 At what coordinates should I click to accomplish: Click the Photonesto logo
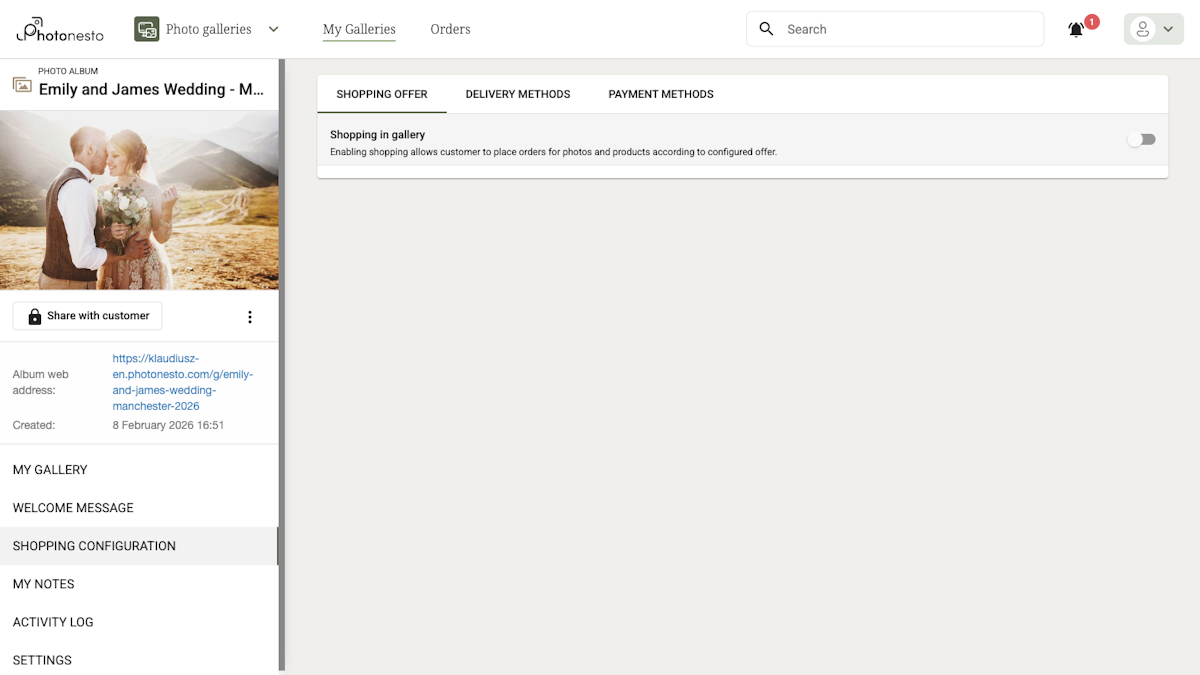(x=57, y=29)
